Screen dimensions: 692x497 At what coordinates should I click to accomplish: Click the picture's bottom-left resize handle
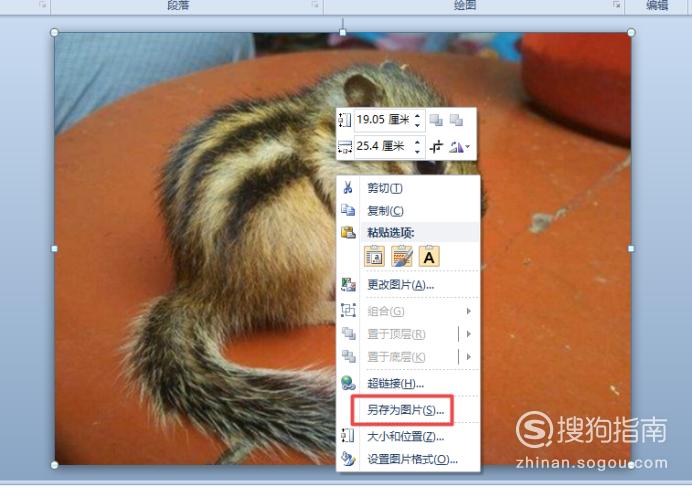[54, 465]
